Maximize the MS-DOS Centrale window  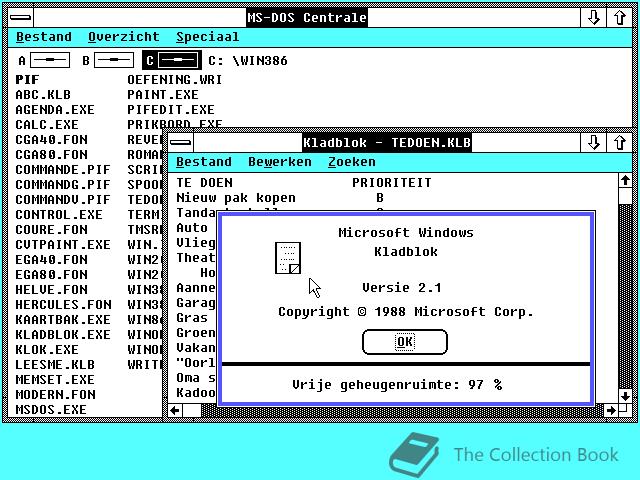point(620,18)
